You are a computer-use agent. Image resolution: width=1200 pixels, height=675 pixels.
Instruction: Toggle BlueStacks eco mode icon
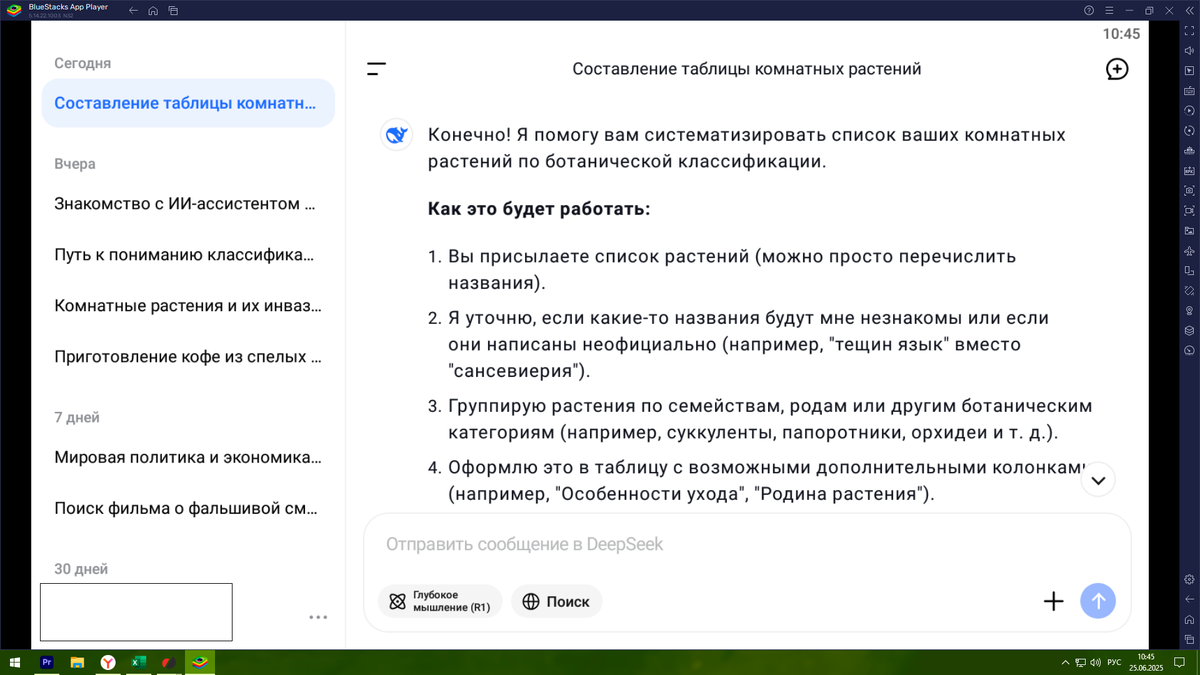tap(1189, 350)
